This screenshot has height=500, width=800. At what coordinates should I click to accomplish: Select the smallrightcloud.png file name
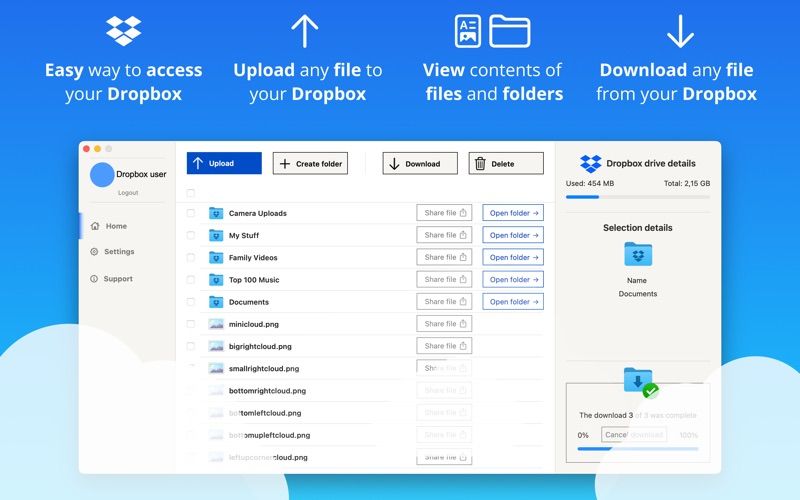click(x=264, y=368)
